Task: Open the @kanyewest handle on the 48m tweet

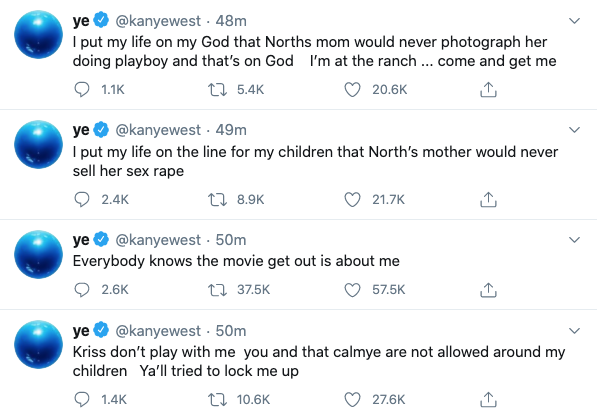Action: (158, 21)
